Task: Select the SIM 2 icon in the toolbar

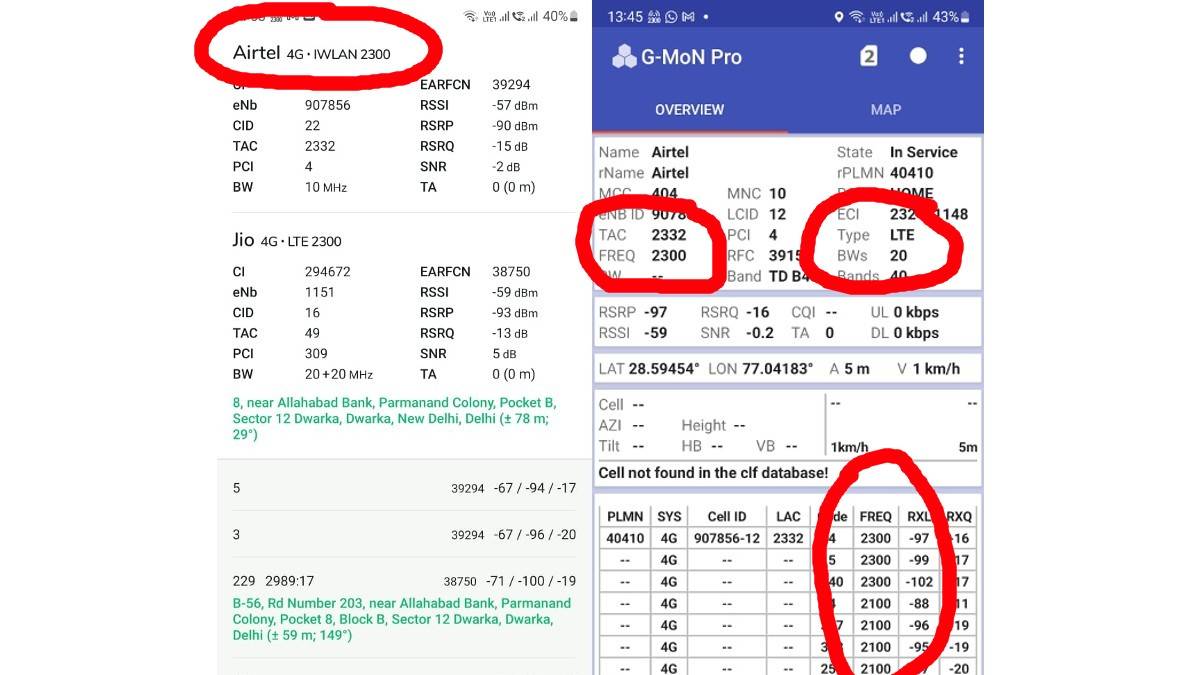Action: [868, 57]
